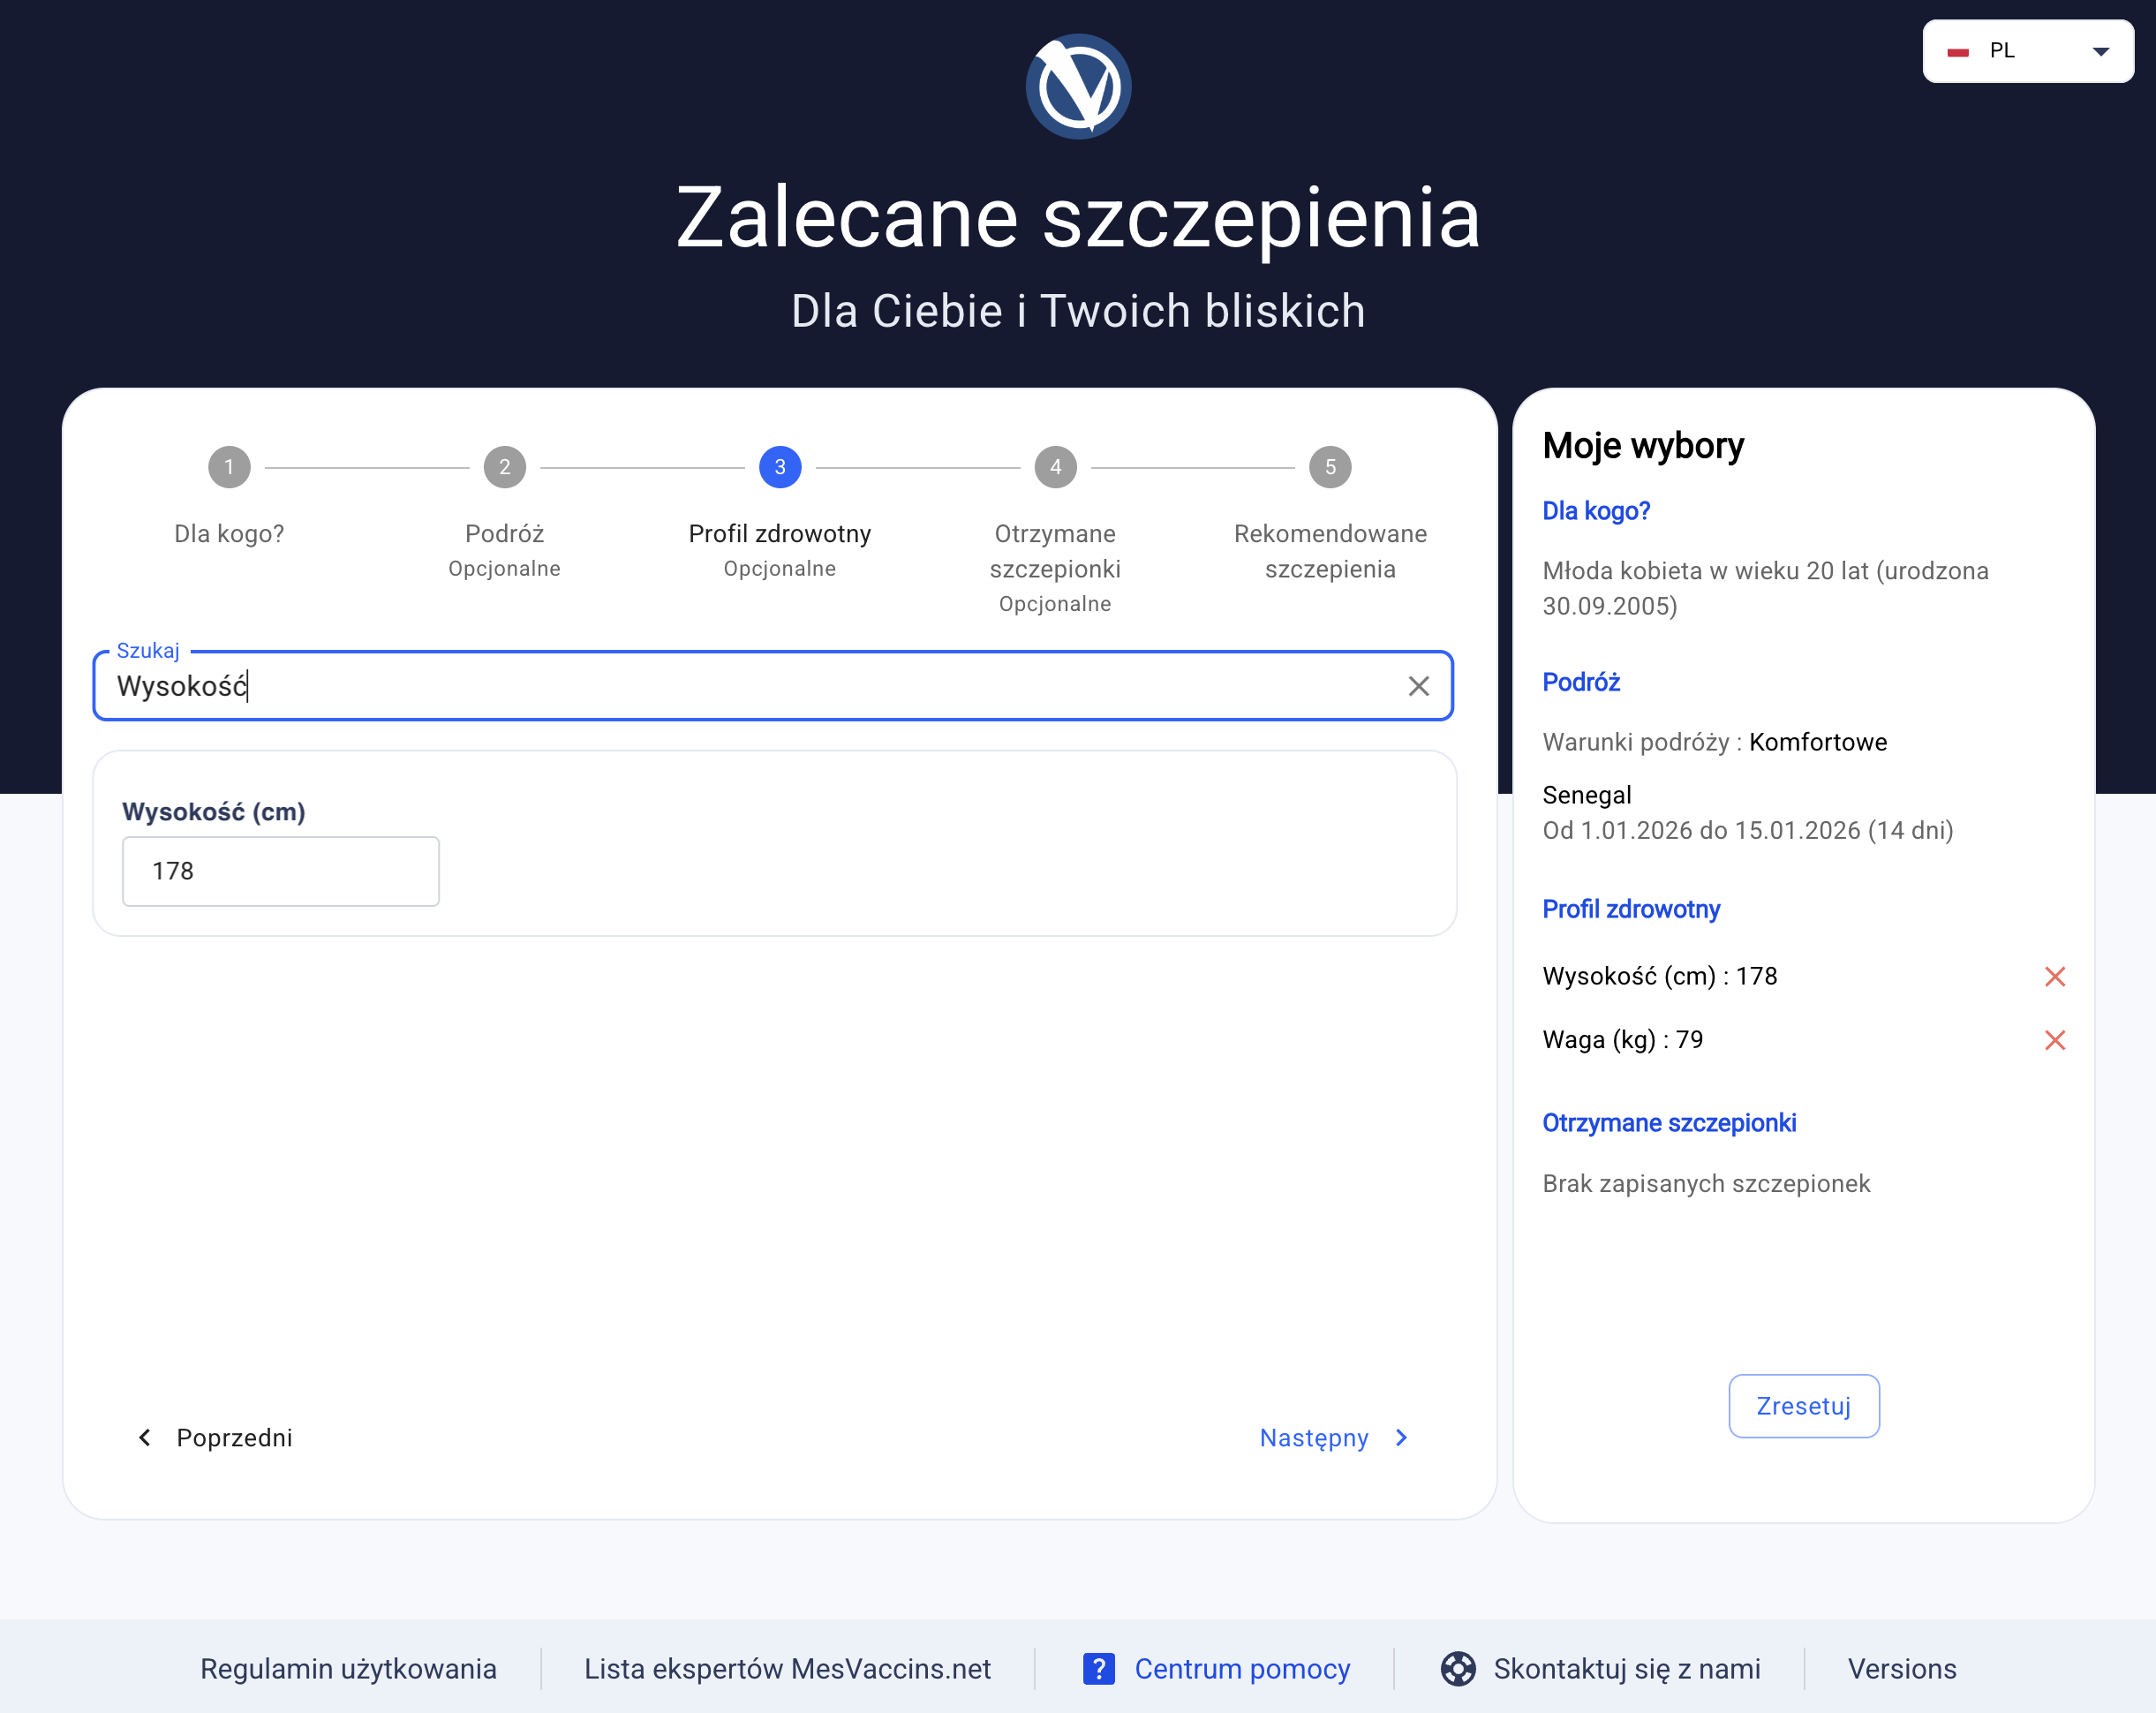Open the PL language dropdown

pyautogui.click(x=2027, y=51)
